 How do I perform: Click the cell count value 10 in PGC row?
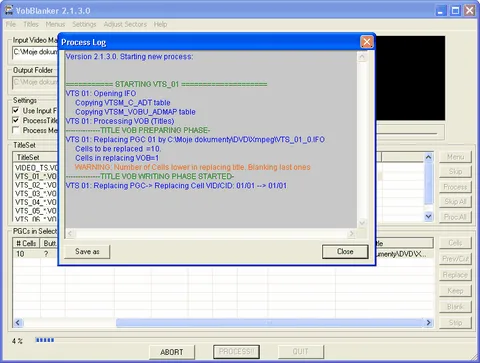[20, 254]
